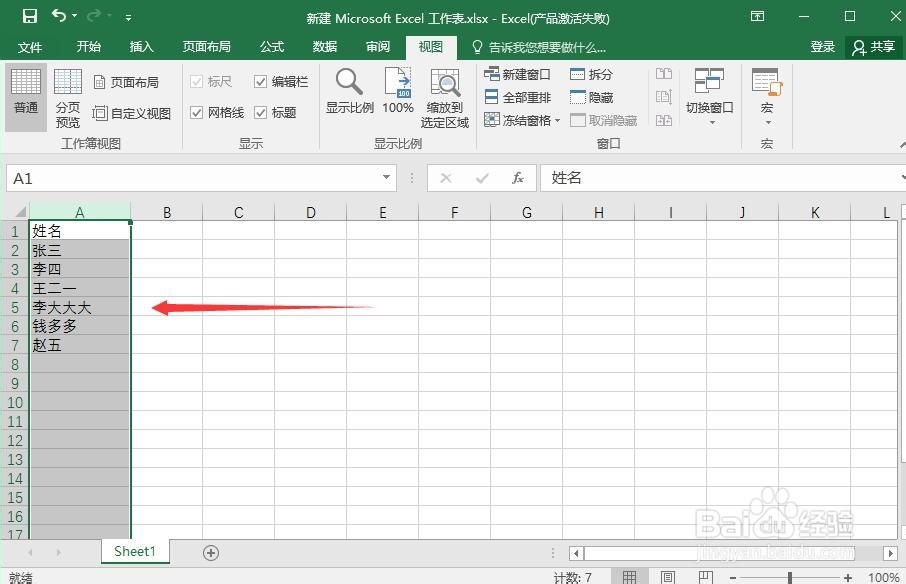
Task: Switch to the 插入 ribbon tab
Action: [x=142, y=46]
